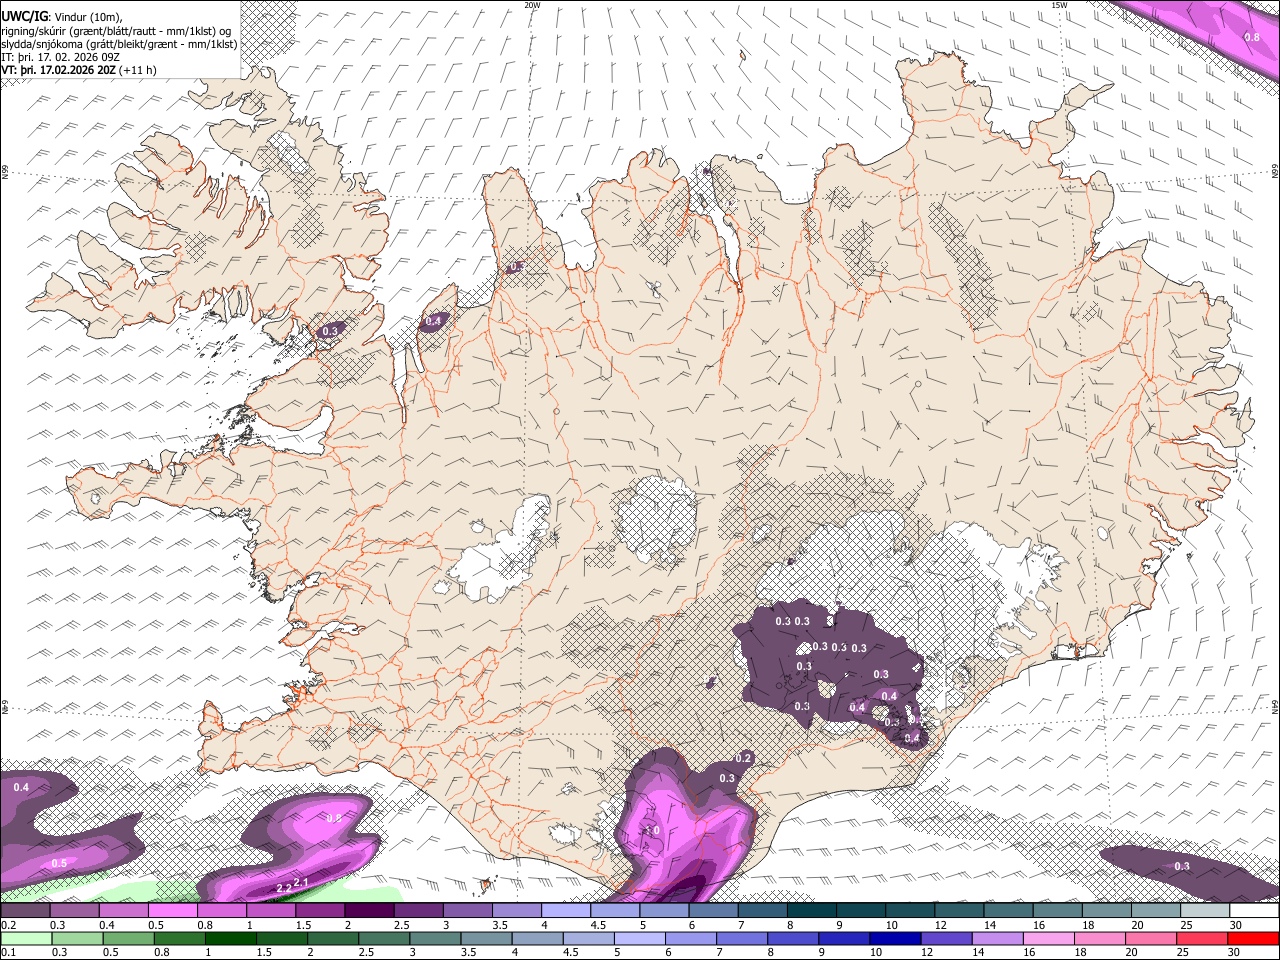Click the 0.1 number in the bottom legend row
Viewport: 1280px width, 960px height.
(8, 953)
